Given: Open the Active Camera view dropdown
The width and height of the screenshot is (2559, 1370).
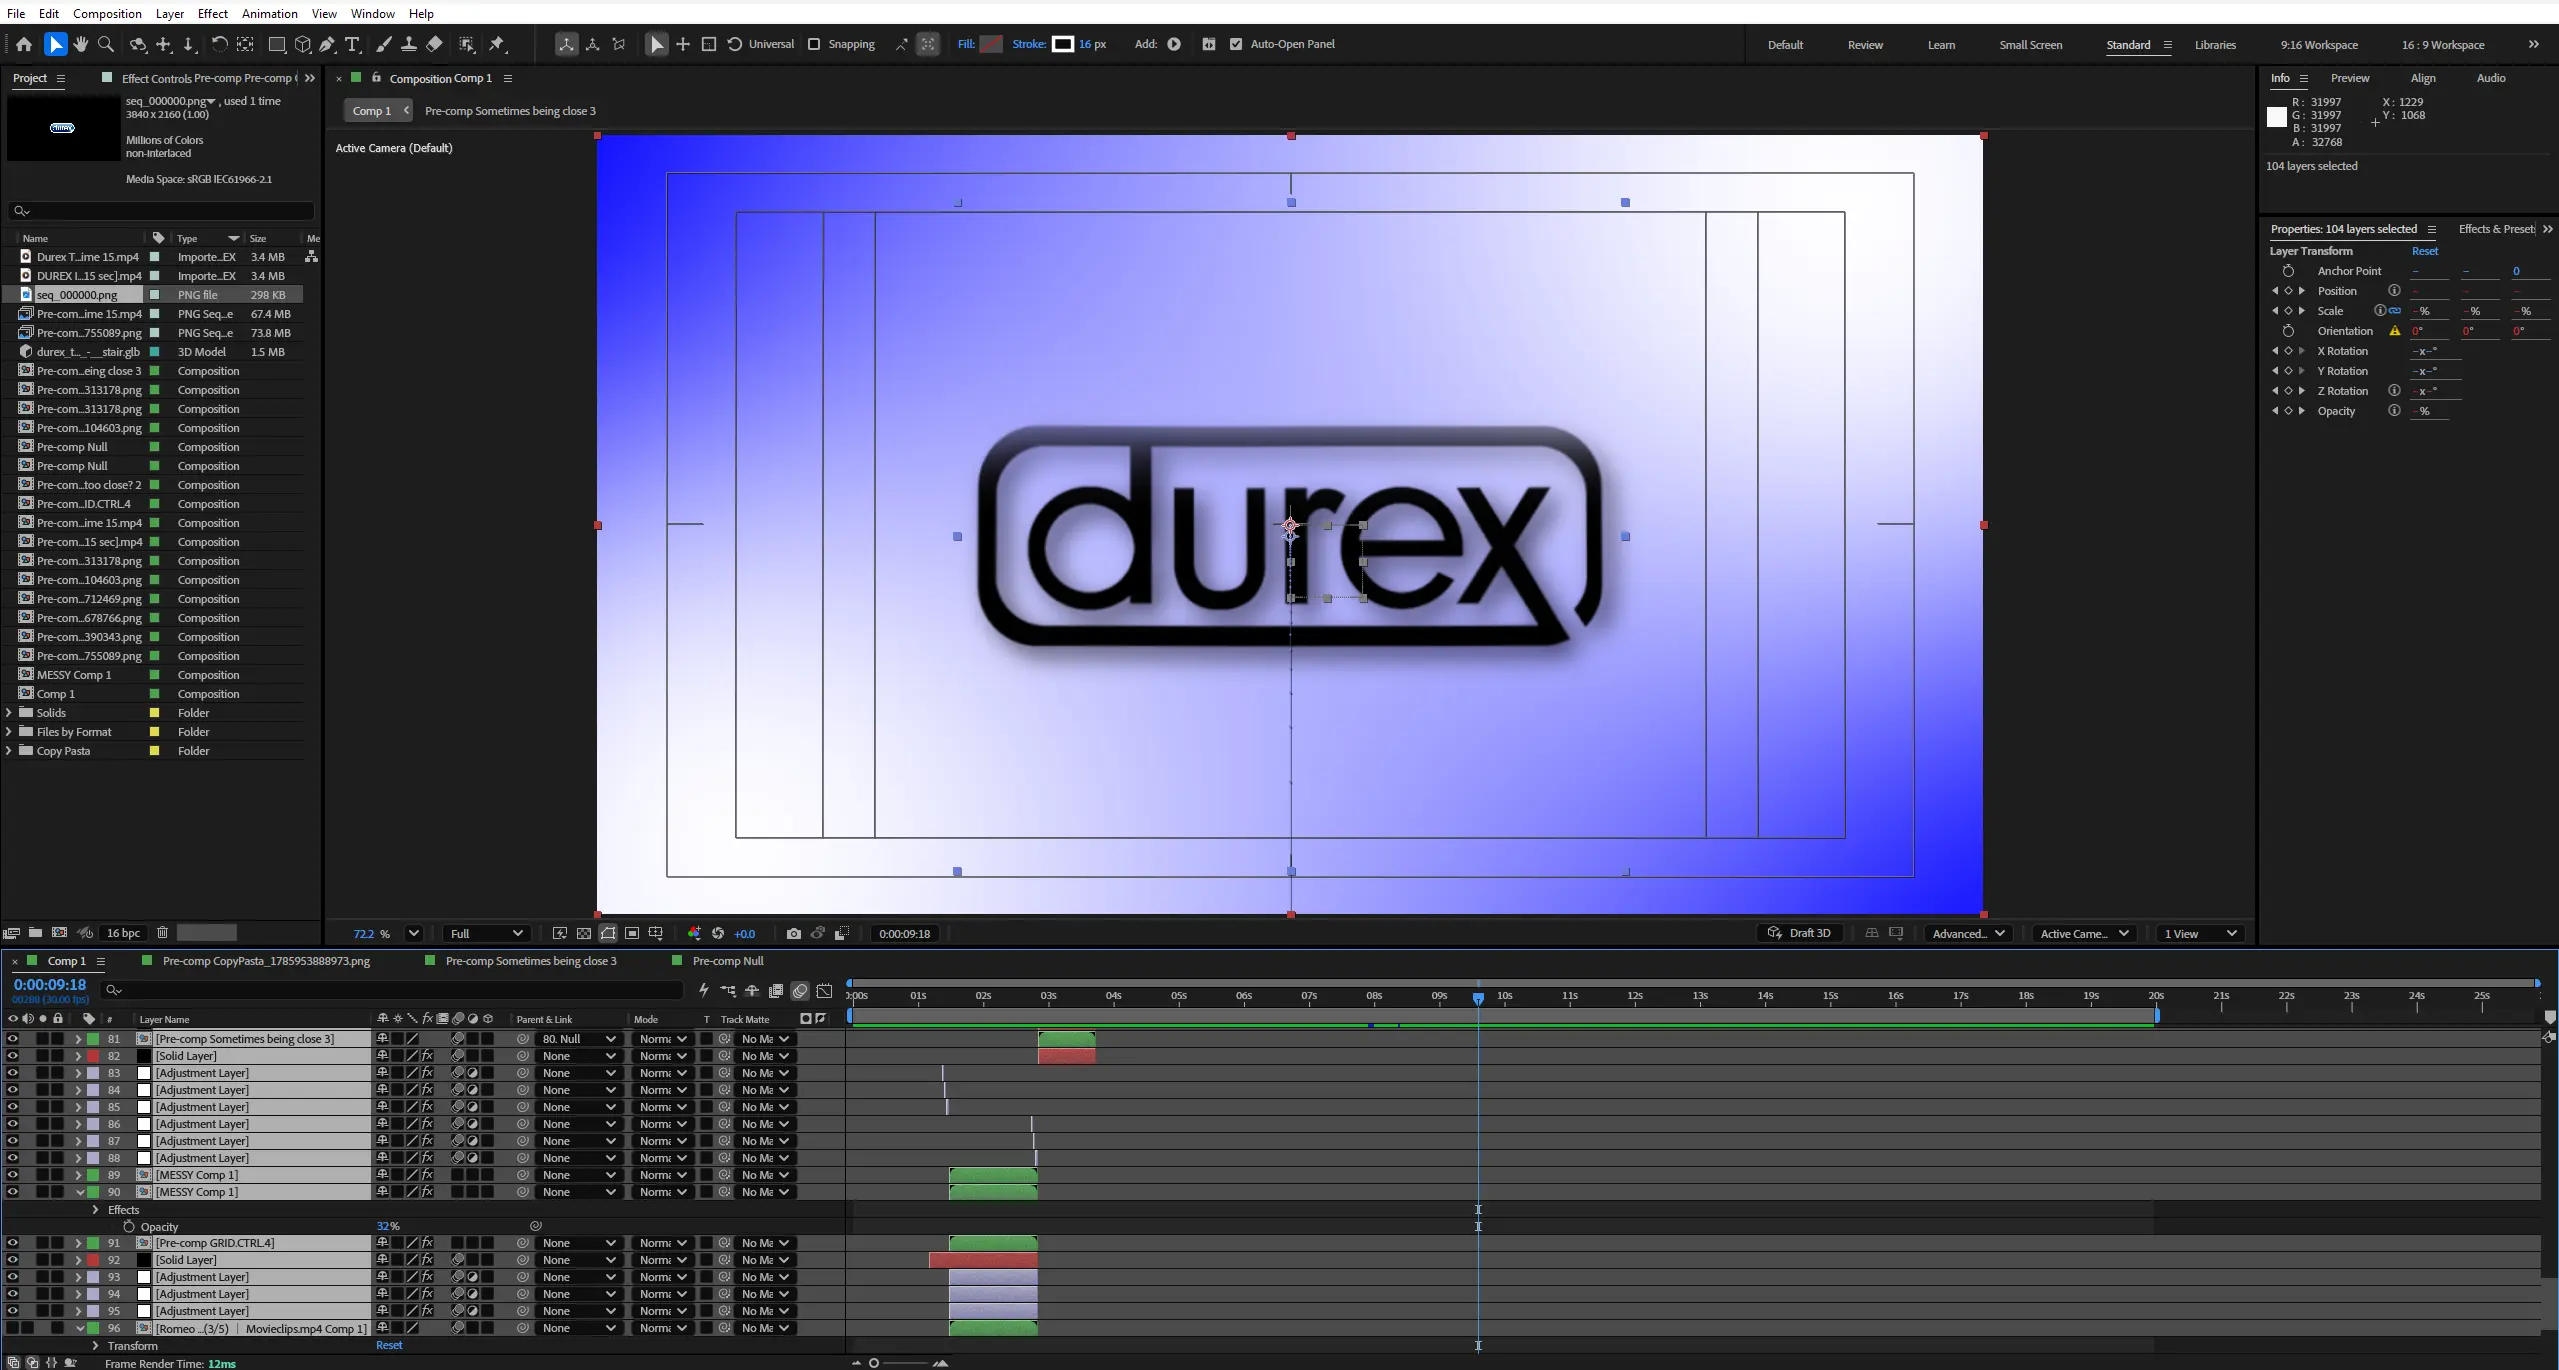Looking at the screenshot, I should tap(2084, 933).
